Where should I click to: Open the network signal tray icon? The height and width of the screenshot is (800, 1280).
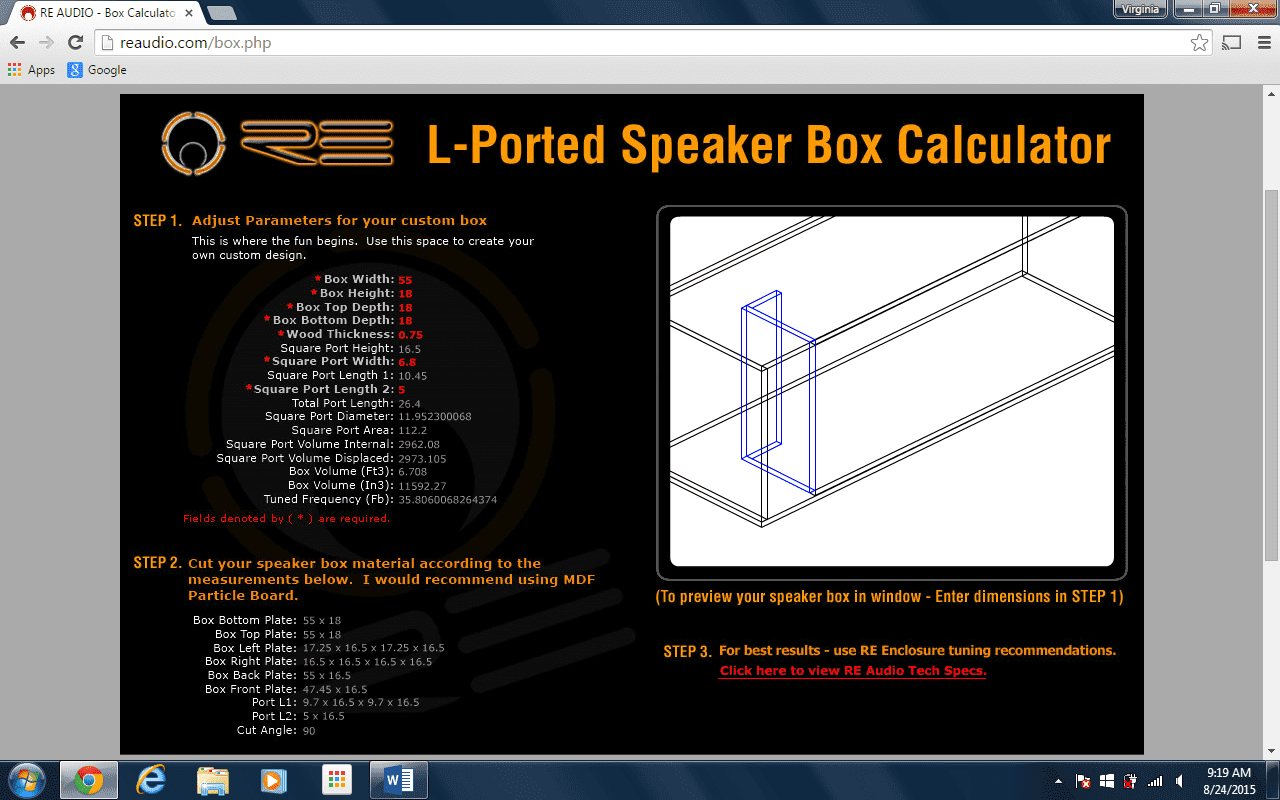[1155, 781]
